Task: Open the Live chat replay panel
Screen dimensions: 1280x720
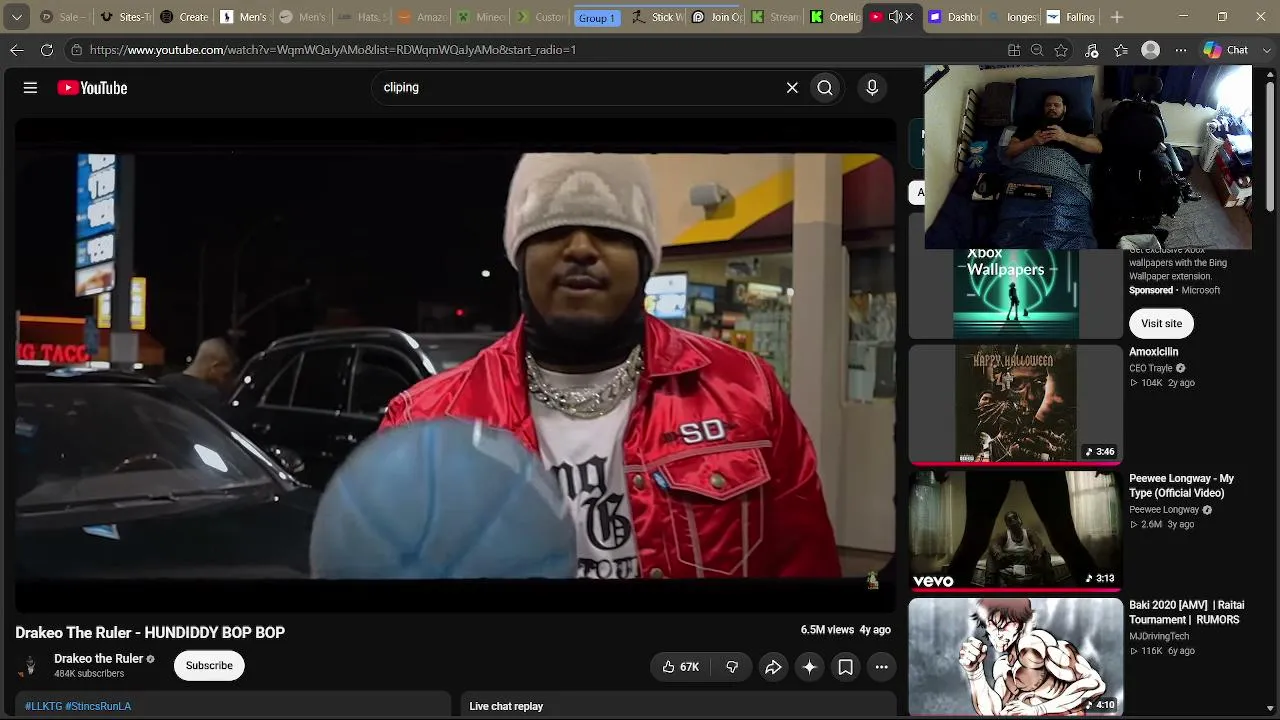Action: (x=678, y=705)
